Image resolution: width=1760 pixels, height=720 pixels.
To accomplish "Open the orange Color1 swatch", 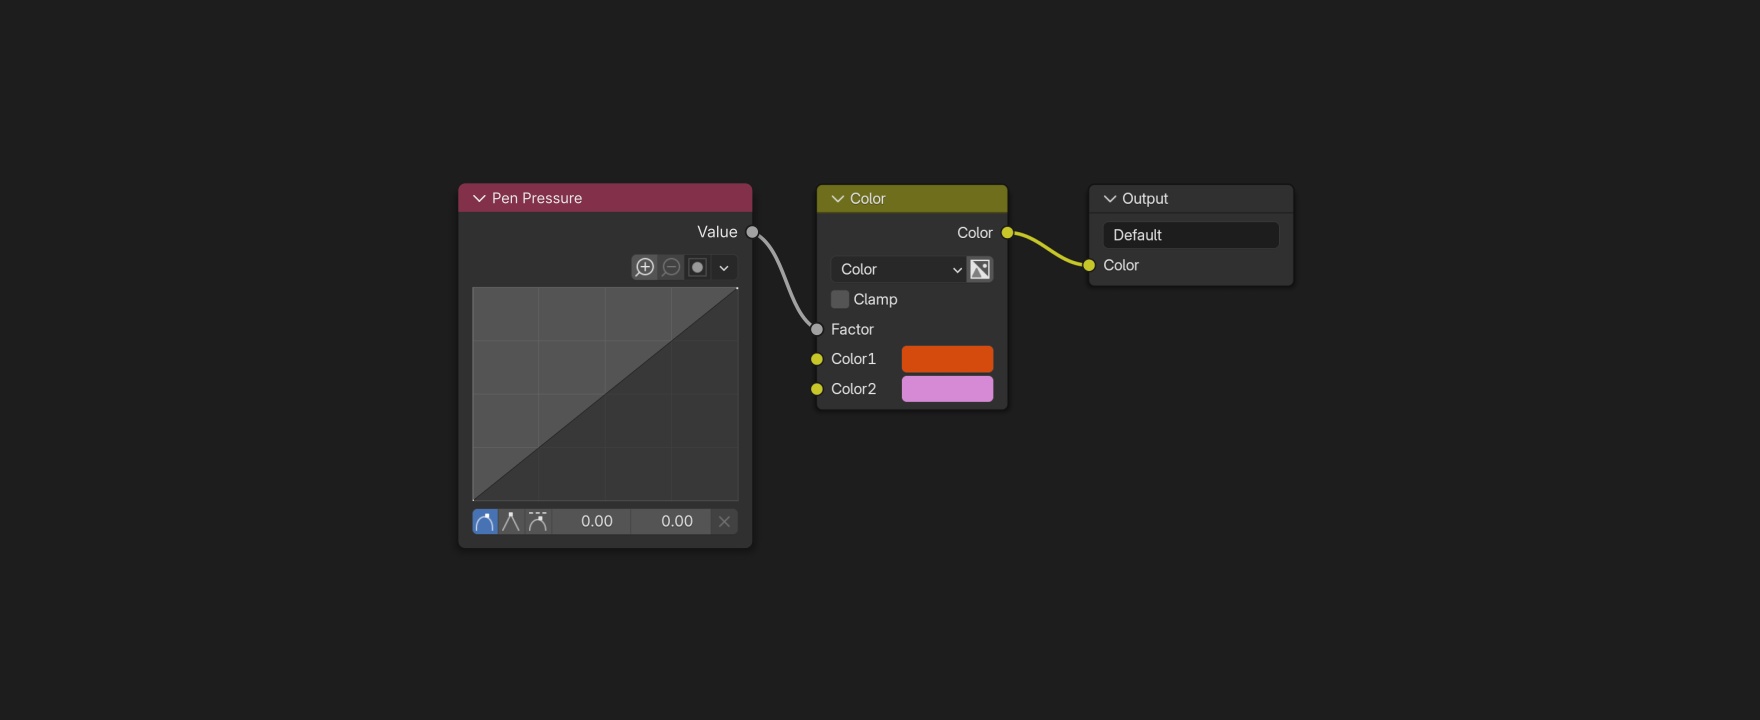I will pos(947,359).
